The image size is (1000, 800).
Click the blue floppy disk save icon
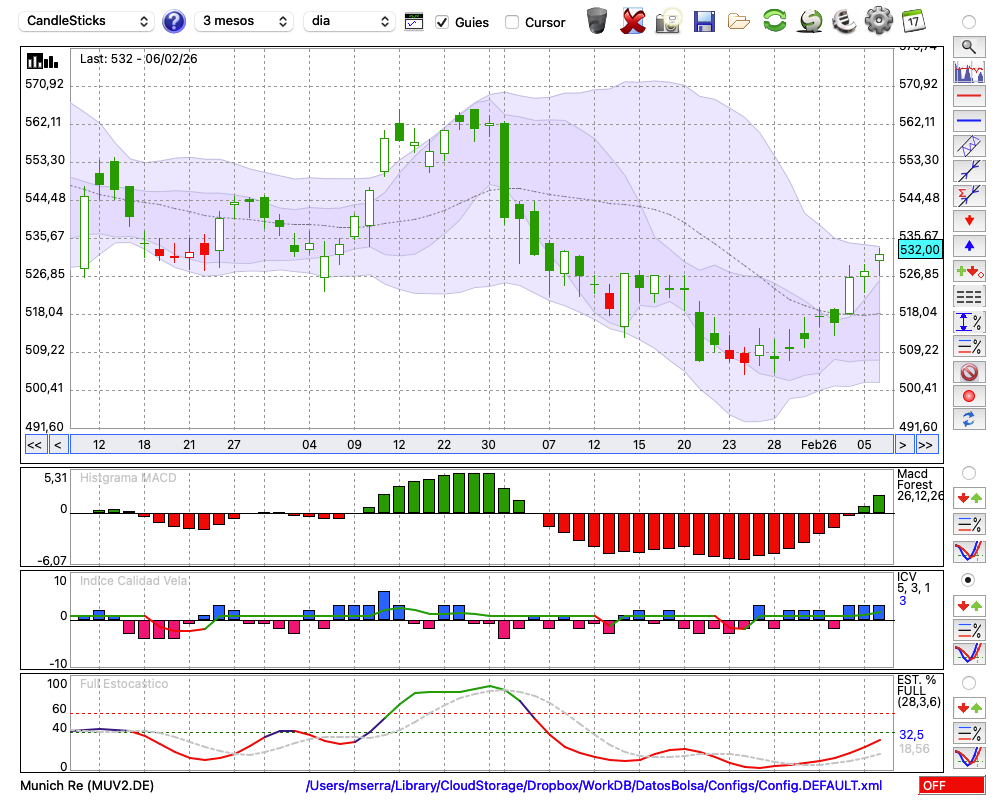pos(704,20)
